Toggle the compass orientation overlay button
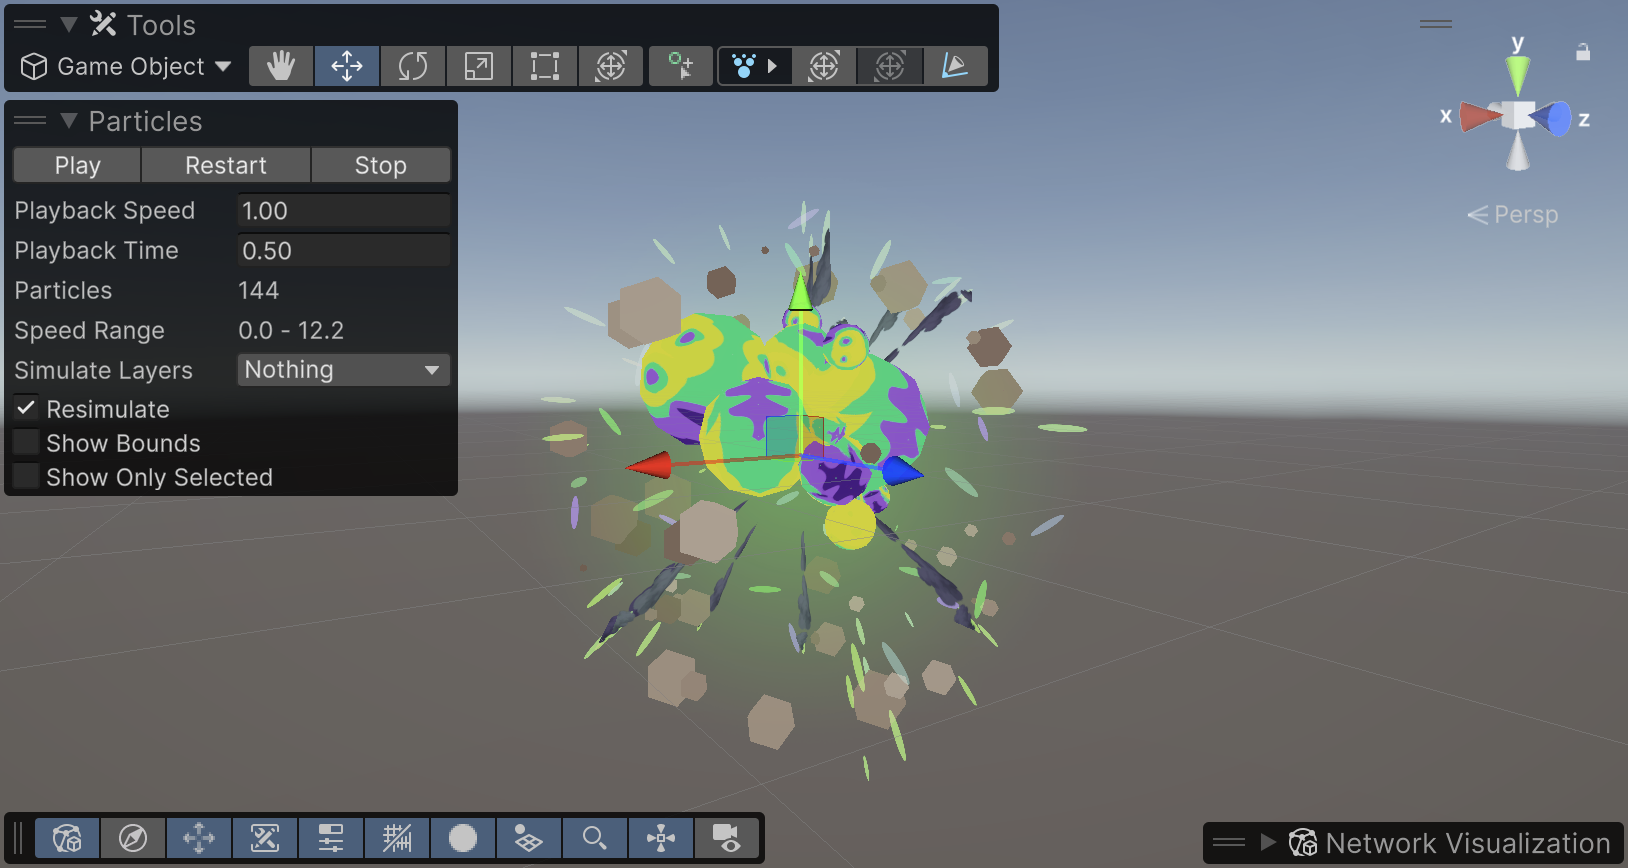Screen dimensions: 1628x868 point(133,838)
